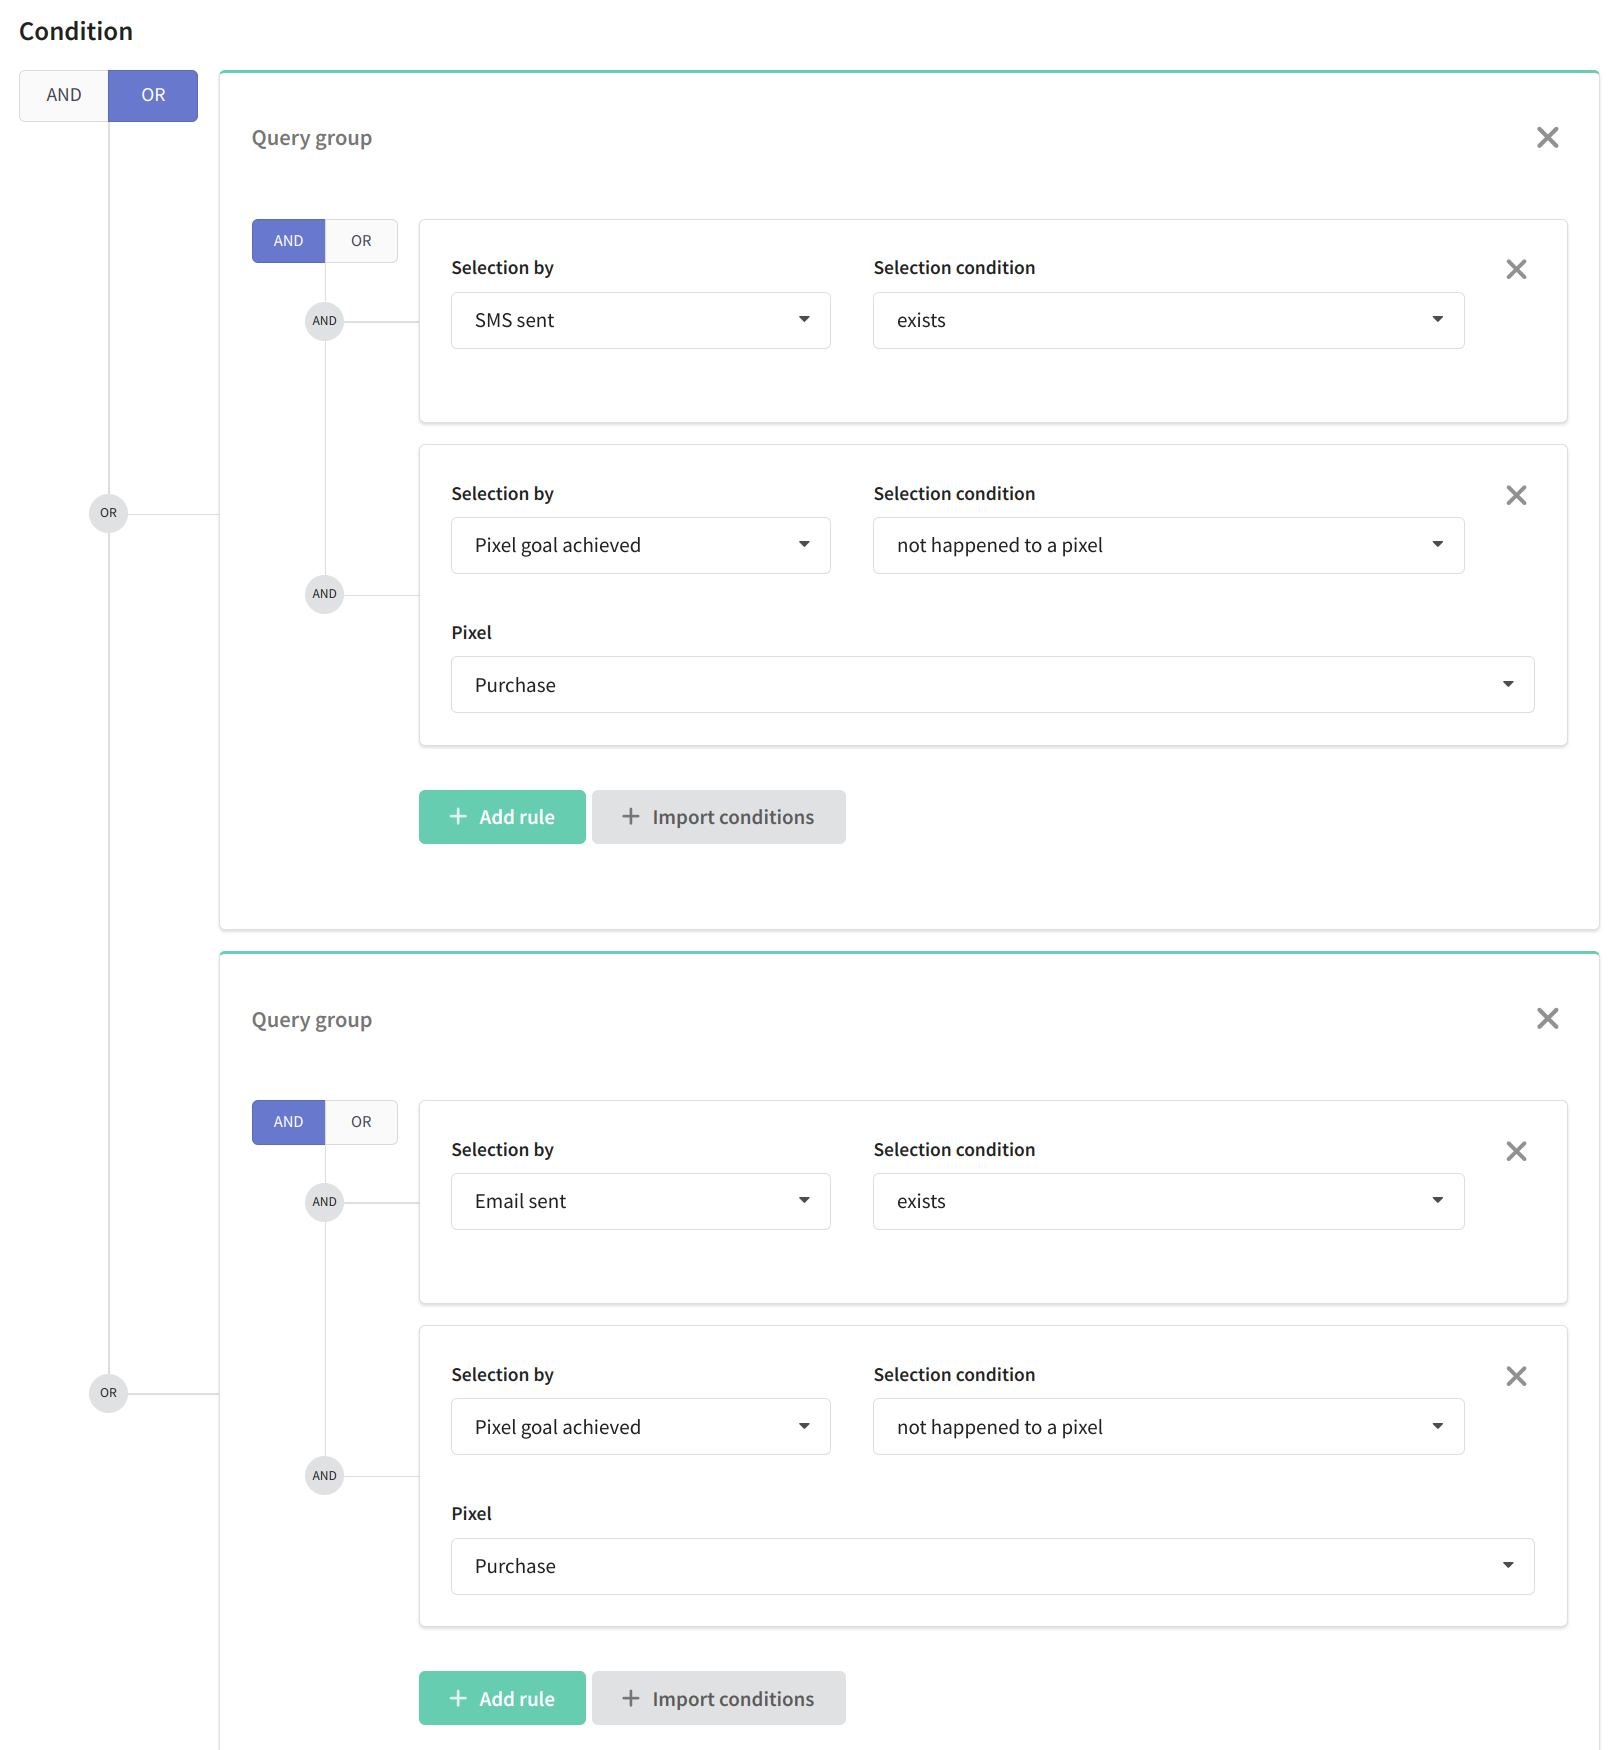
Task: Remove second Pixel goal achieved rule
Action: pos(1516,1376)
